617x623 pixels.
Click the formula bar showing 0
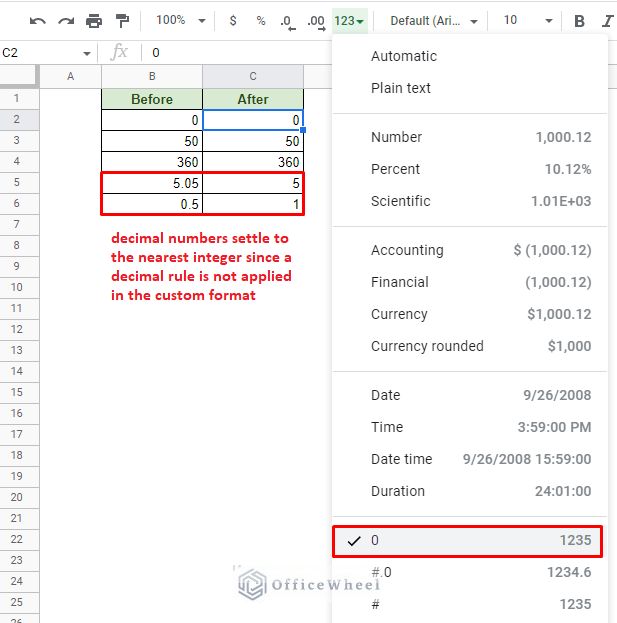coord(238,53)
